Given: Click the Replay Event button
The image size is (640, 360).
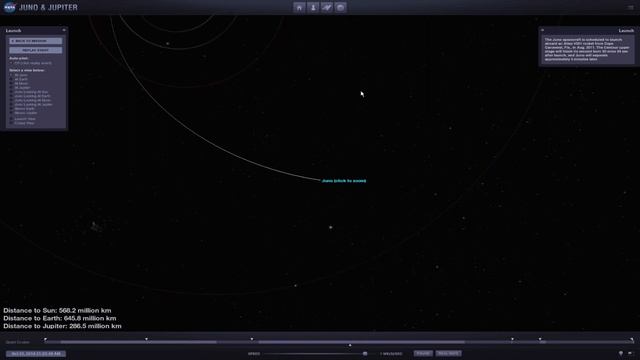Looking at the screenshot, I should point(36,50).
